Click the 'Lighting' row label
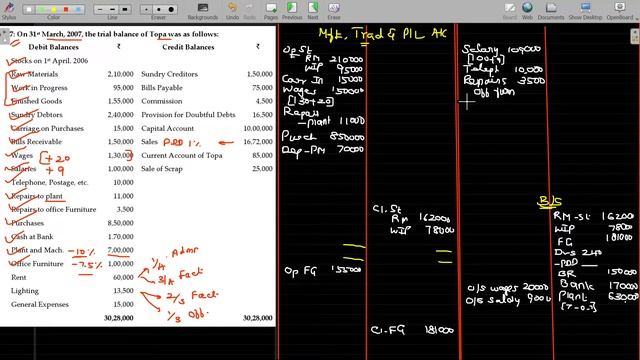Screen dimensions: 640x360 24,291
